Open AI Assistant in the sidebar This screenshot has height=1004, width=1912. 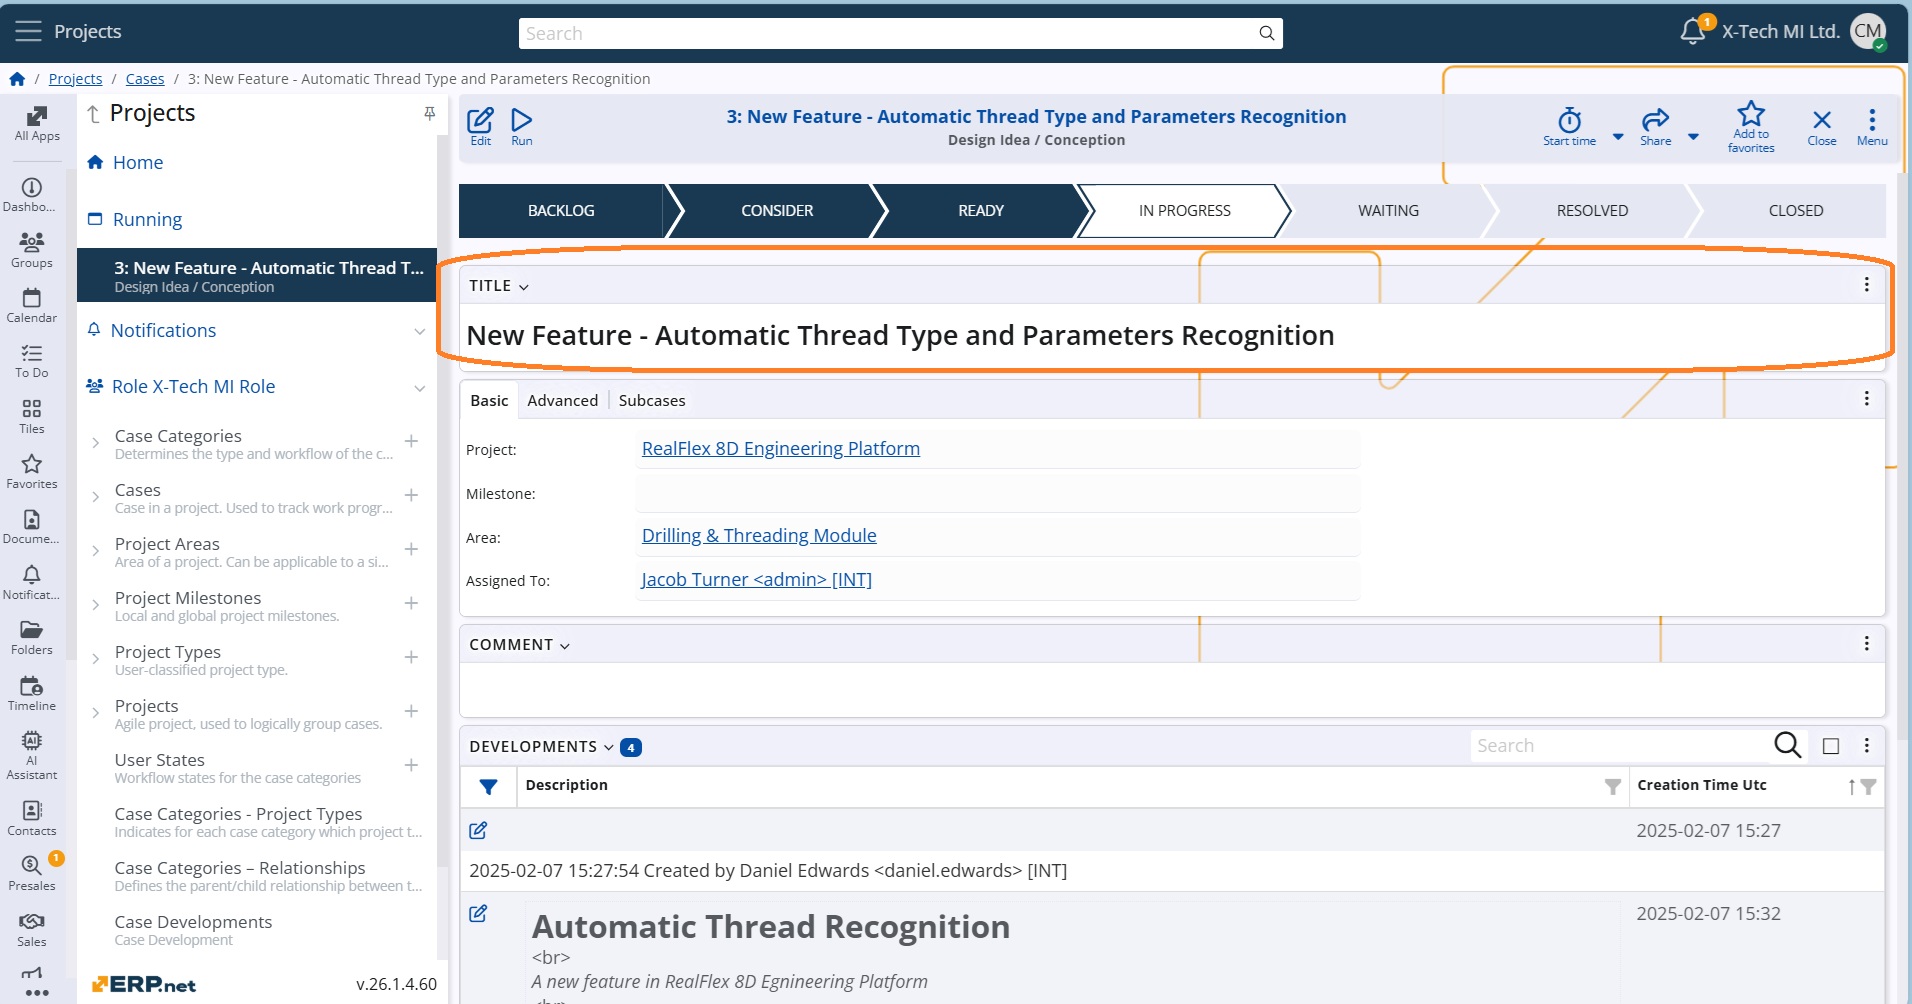pyautogui.click(x=32, y=755)
